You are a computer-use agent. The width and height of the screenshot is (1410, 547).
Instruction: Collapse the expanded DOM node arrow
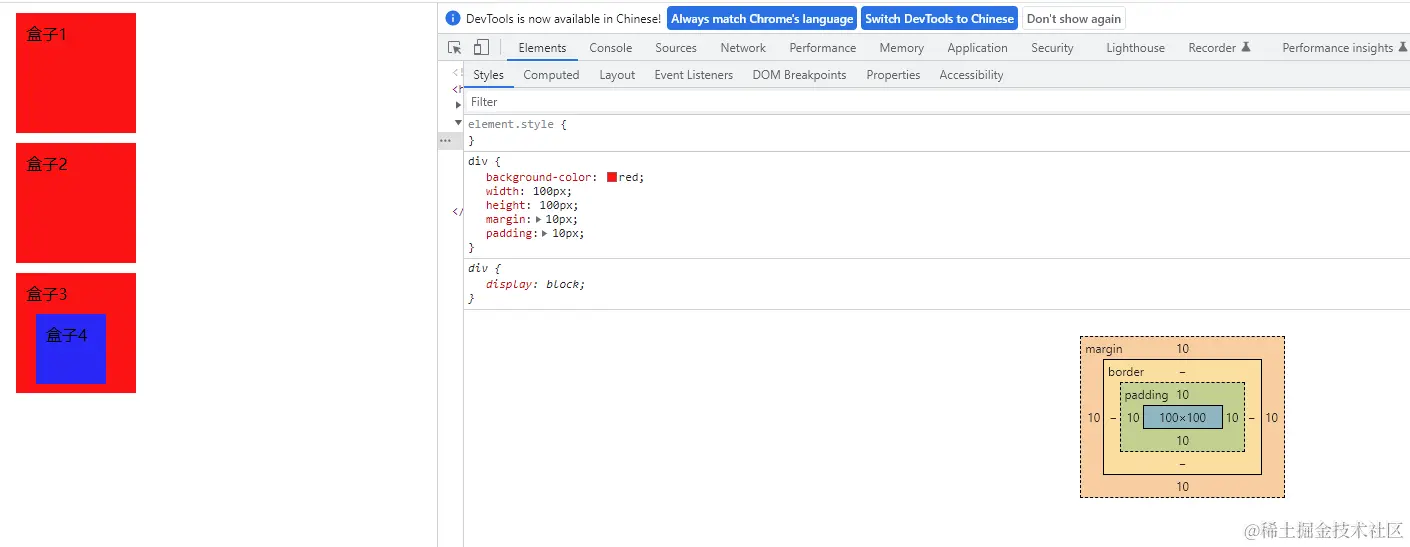(x=458, y=122)
